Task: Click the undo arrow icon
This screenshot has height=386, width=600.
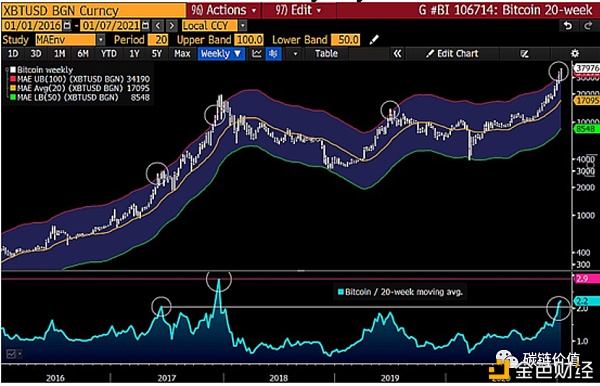Action: pos(568,26)
